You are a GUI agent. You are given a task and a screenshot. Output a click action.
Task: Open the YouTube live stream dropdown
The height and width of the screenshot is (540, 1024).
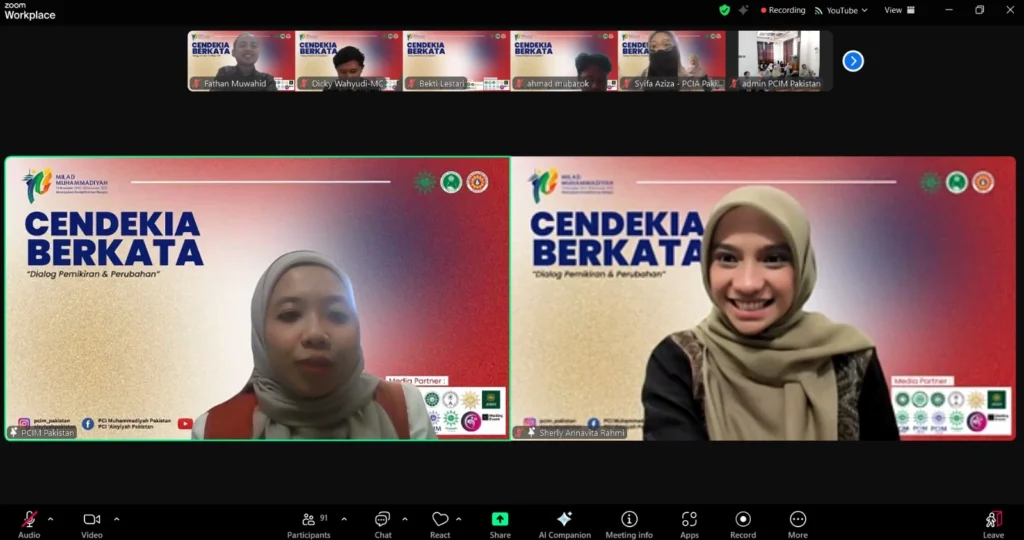(841, 10)
